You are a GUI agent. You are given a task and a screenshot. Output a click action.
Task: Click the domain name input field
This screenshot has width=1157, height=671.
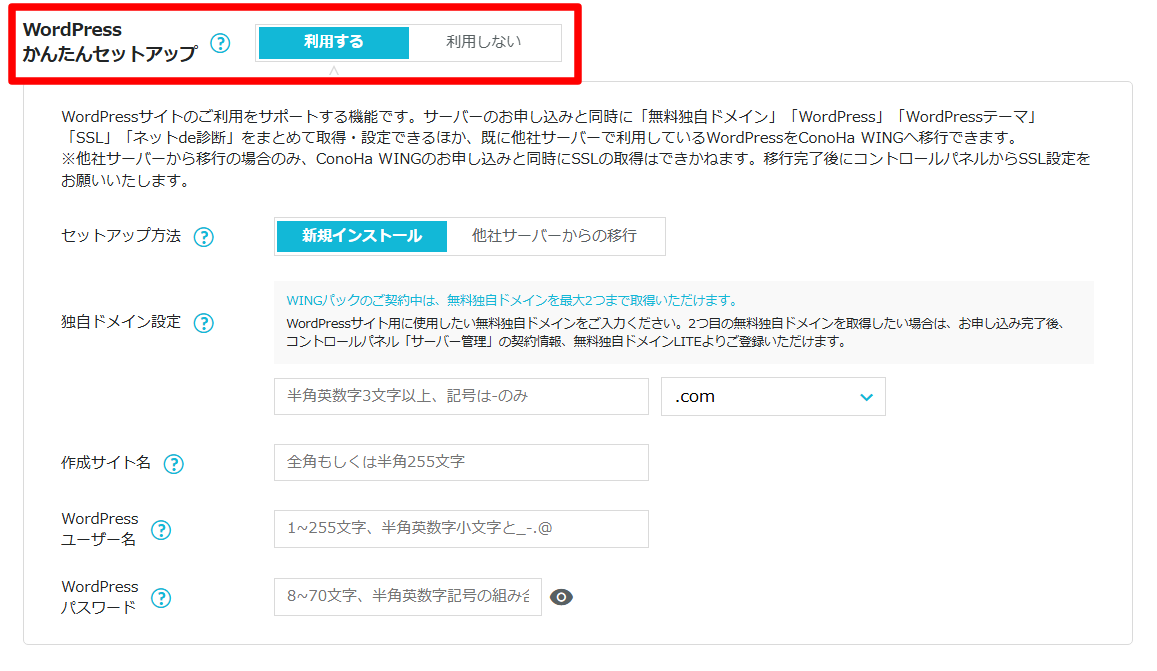coord(461,396)
